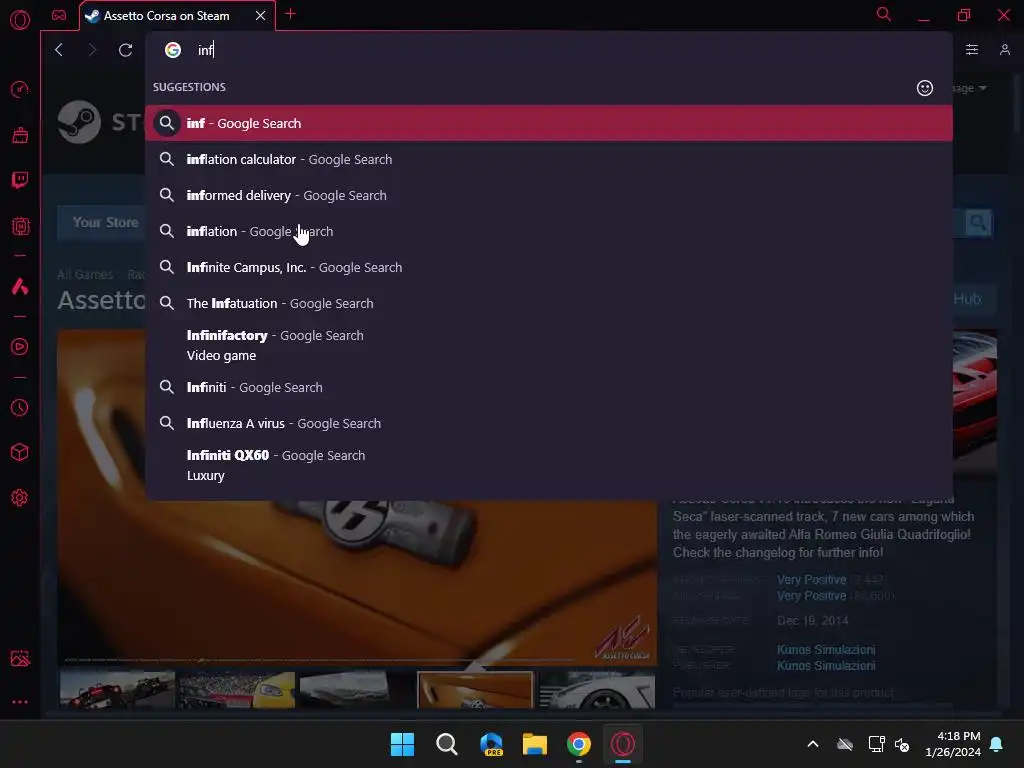
Task: Open the Extensions cube icon
Action: coord(20,452)
